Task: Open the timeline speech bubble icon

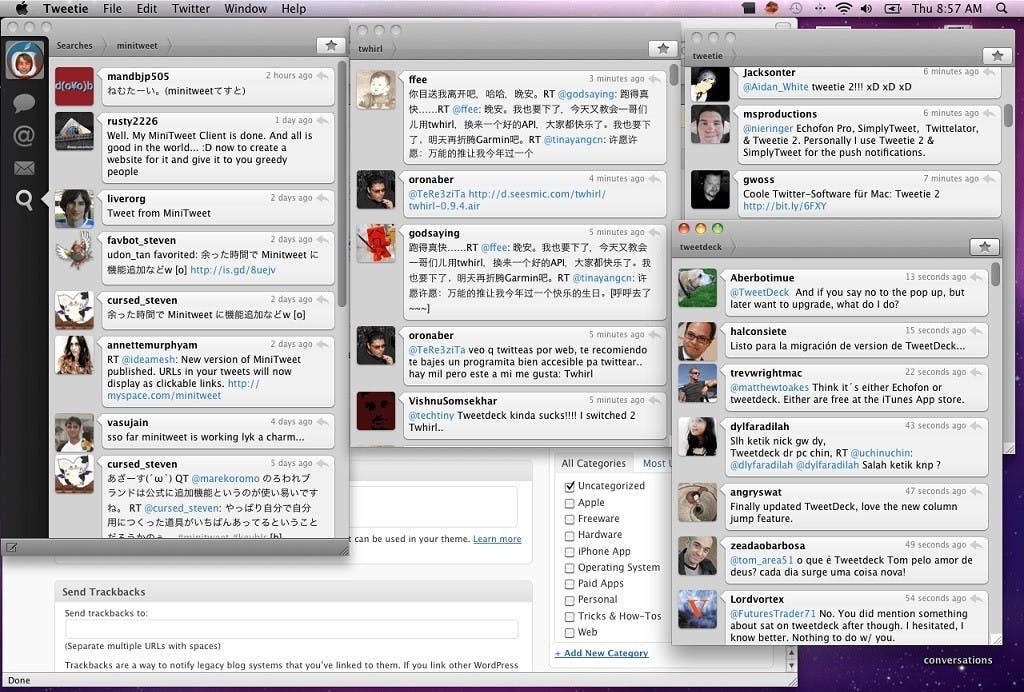Action: tap(24, 102)
